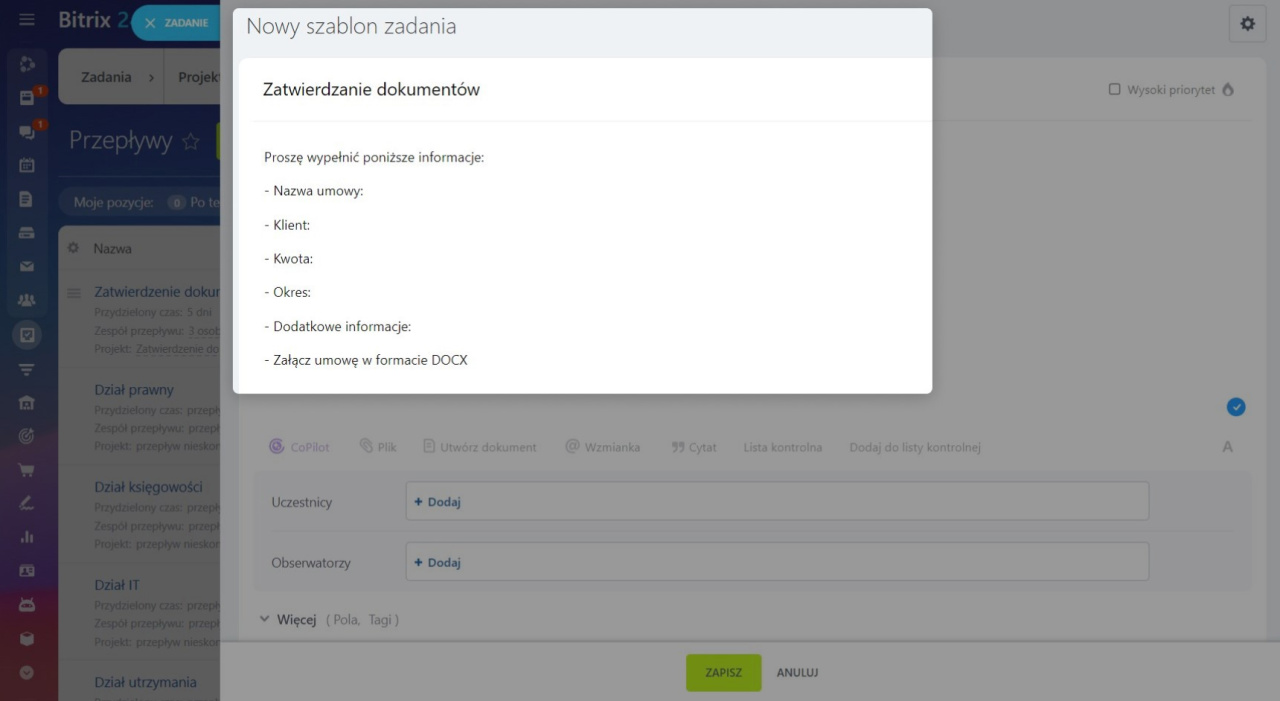Expand the Więcej section
Image resolution: width=1280 pixels, height=701 pixels.
point(287,620)
